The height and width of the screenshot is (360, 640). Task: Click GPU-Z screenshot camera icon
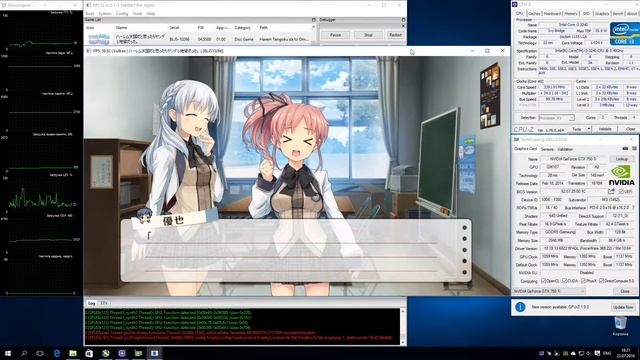pos(625,149)
